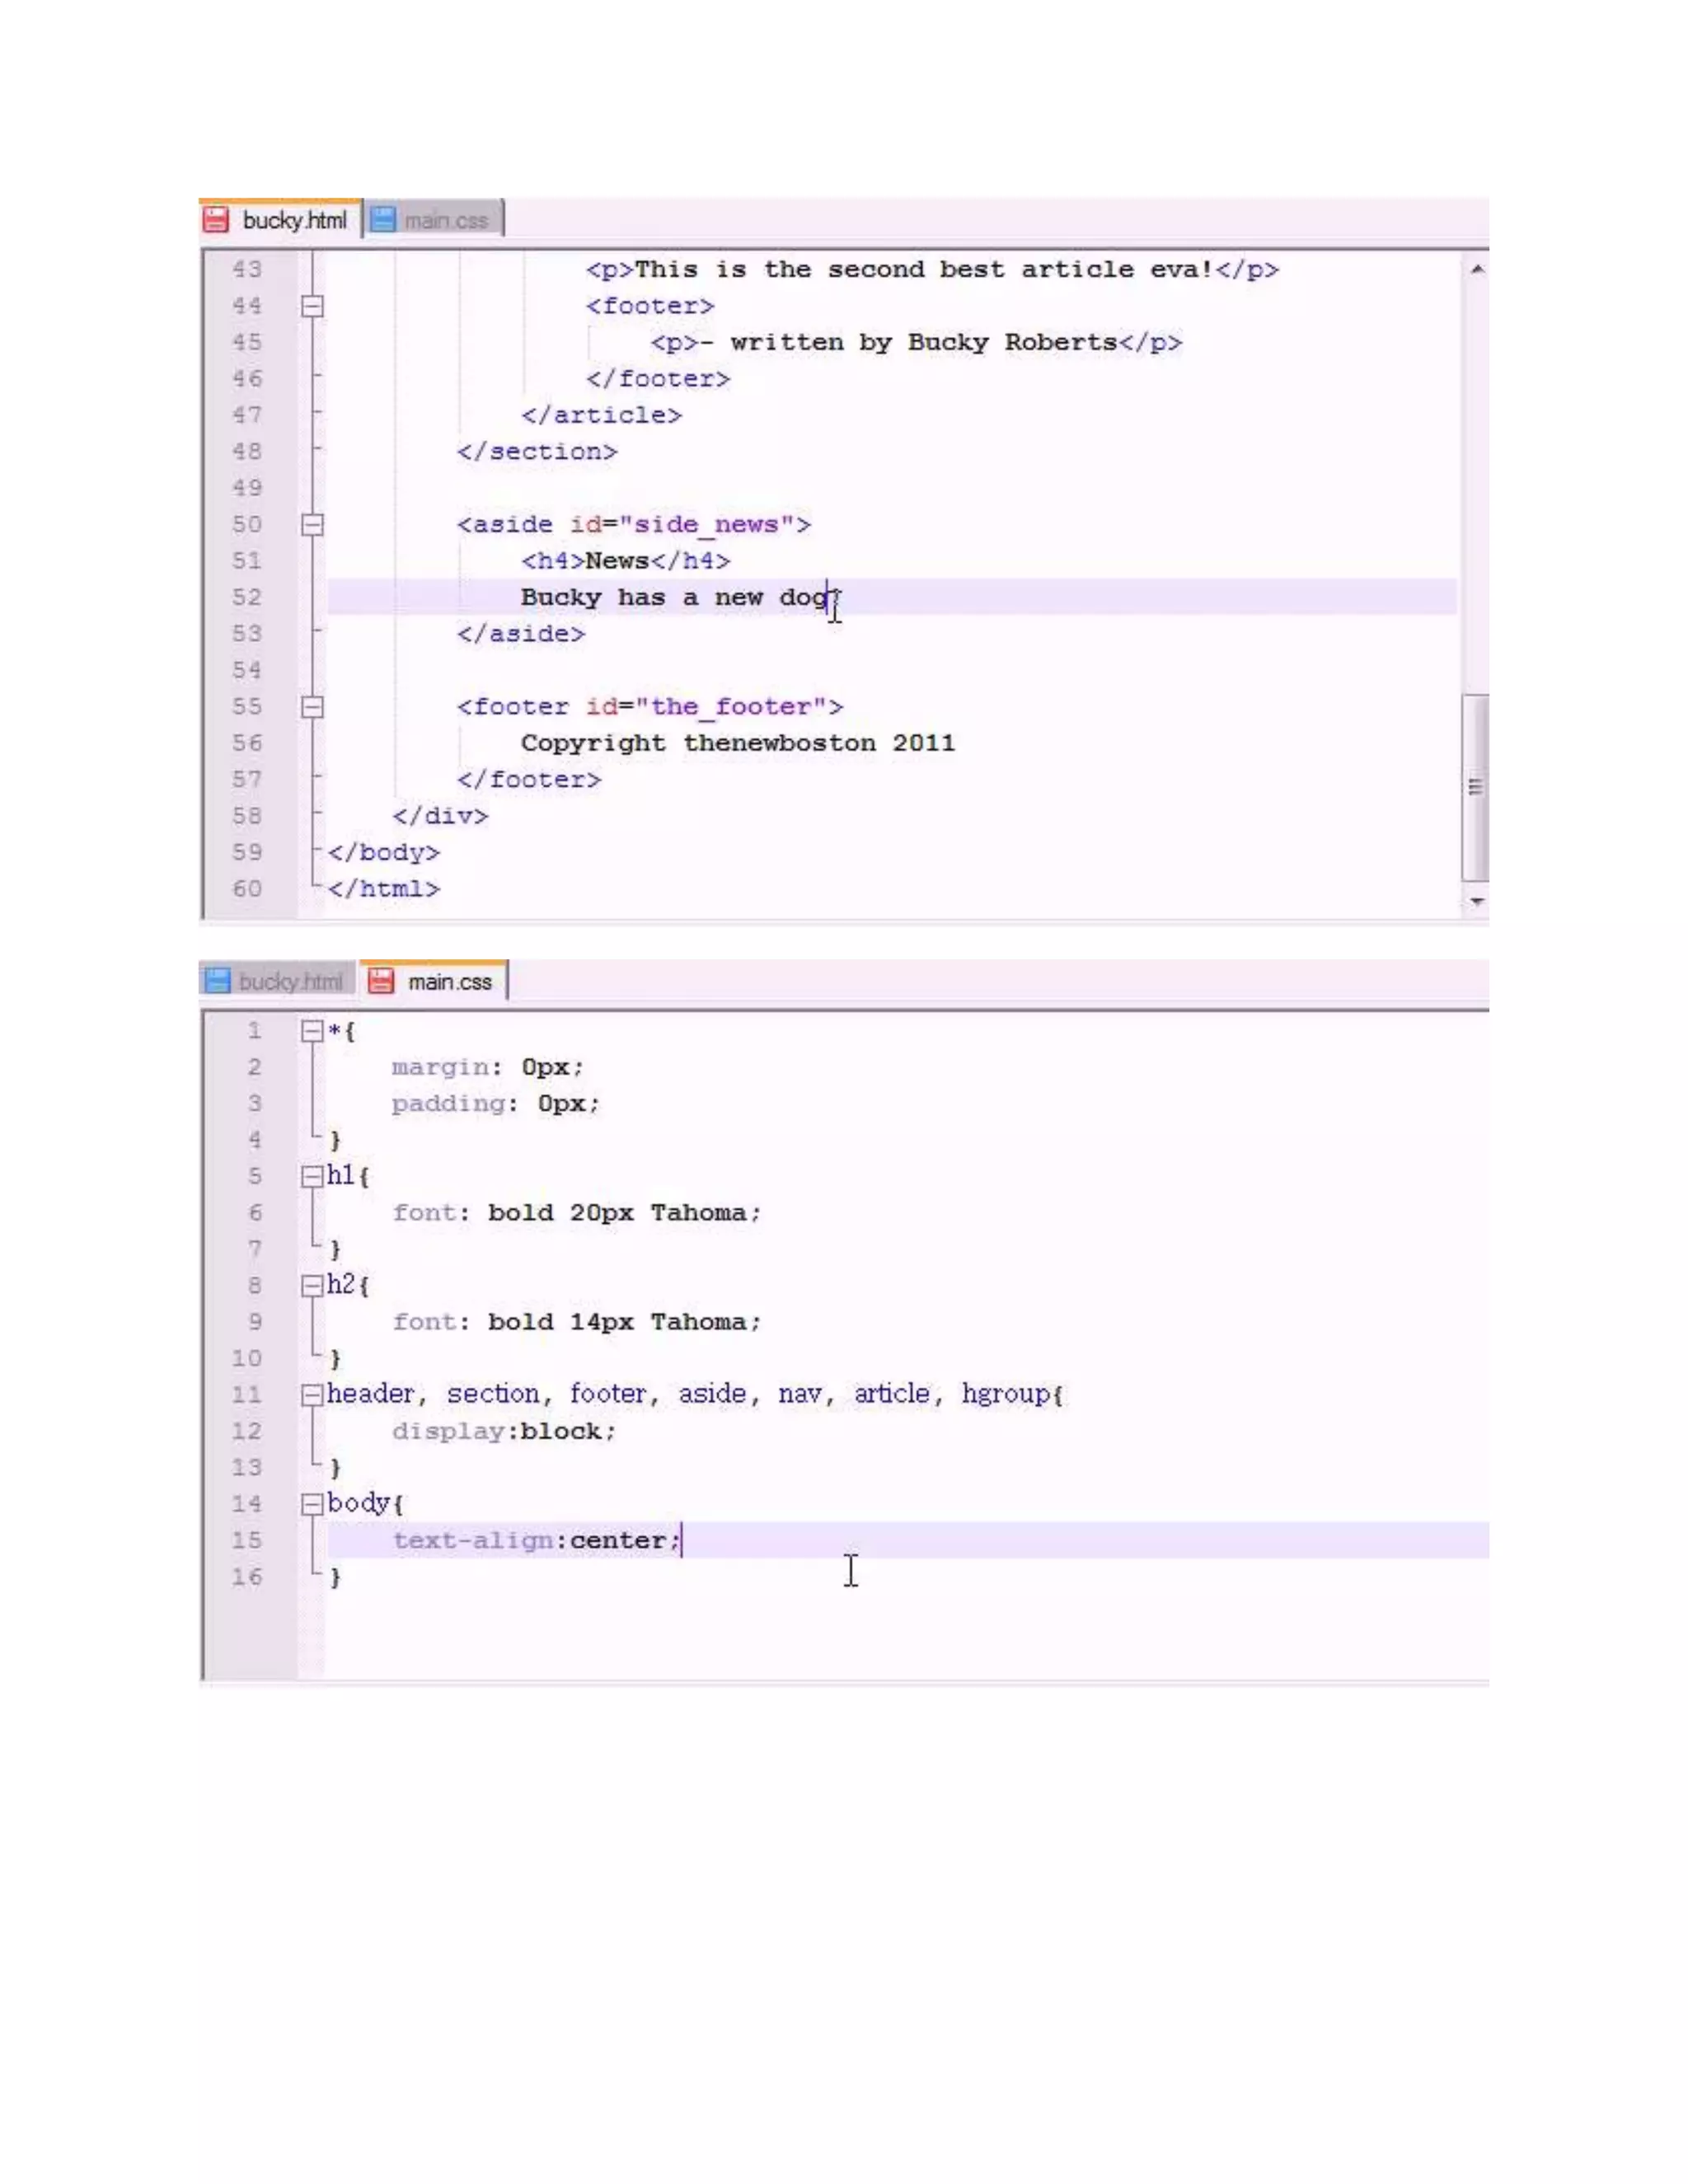Screen dimensions: 1688x2184
Task: Click line number 52 in HTML editor
Action: pos(247,598)
